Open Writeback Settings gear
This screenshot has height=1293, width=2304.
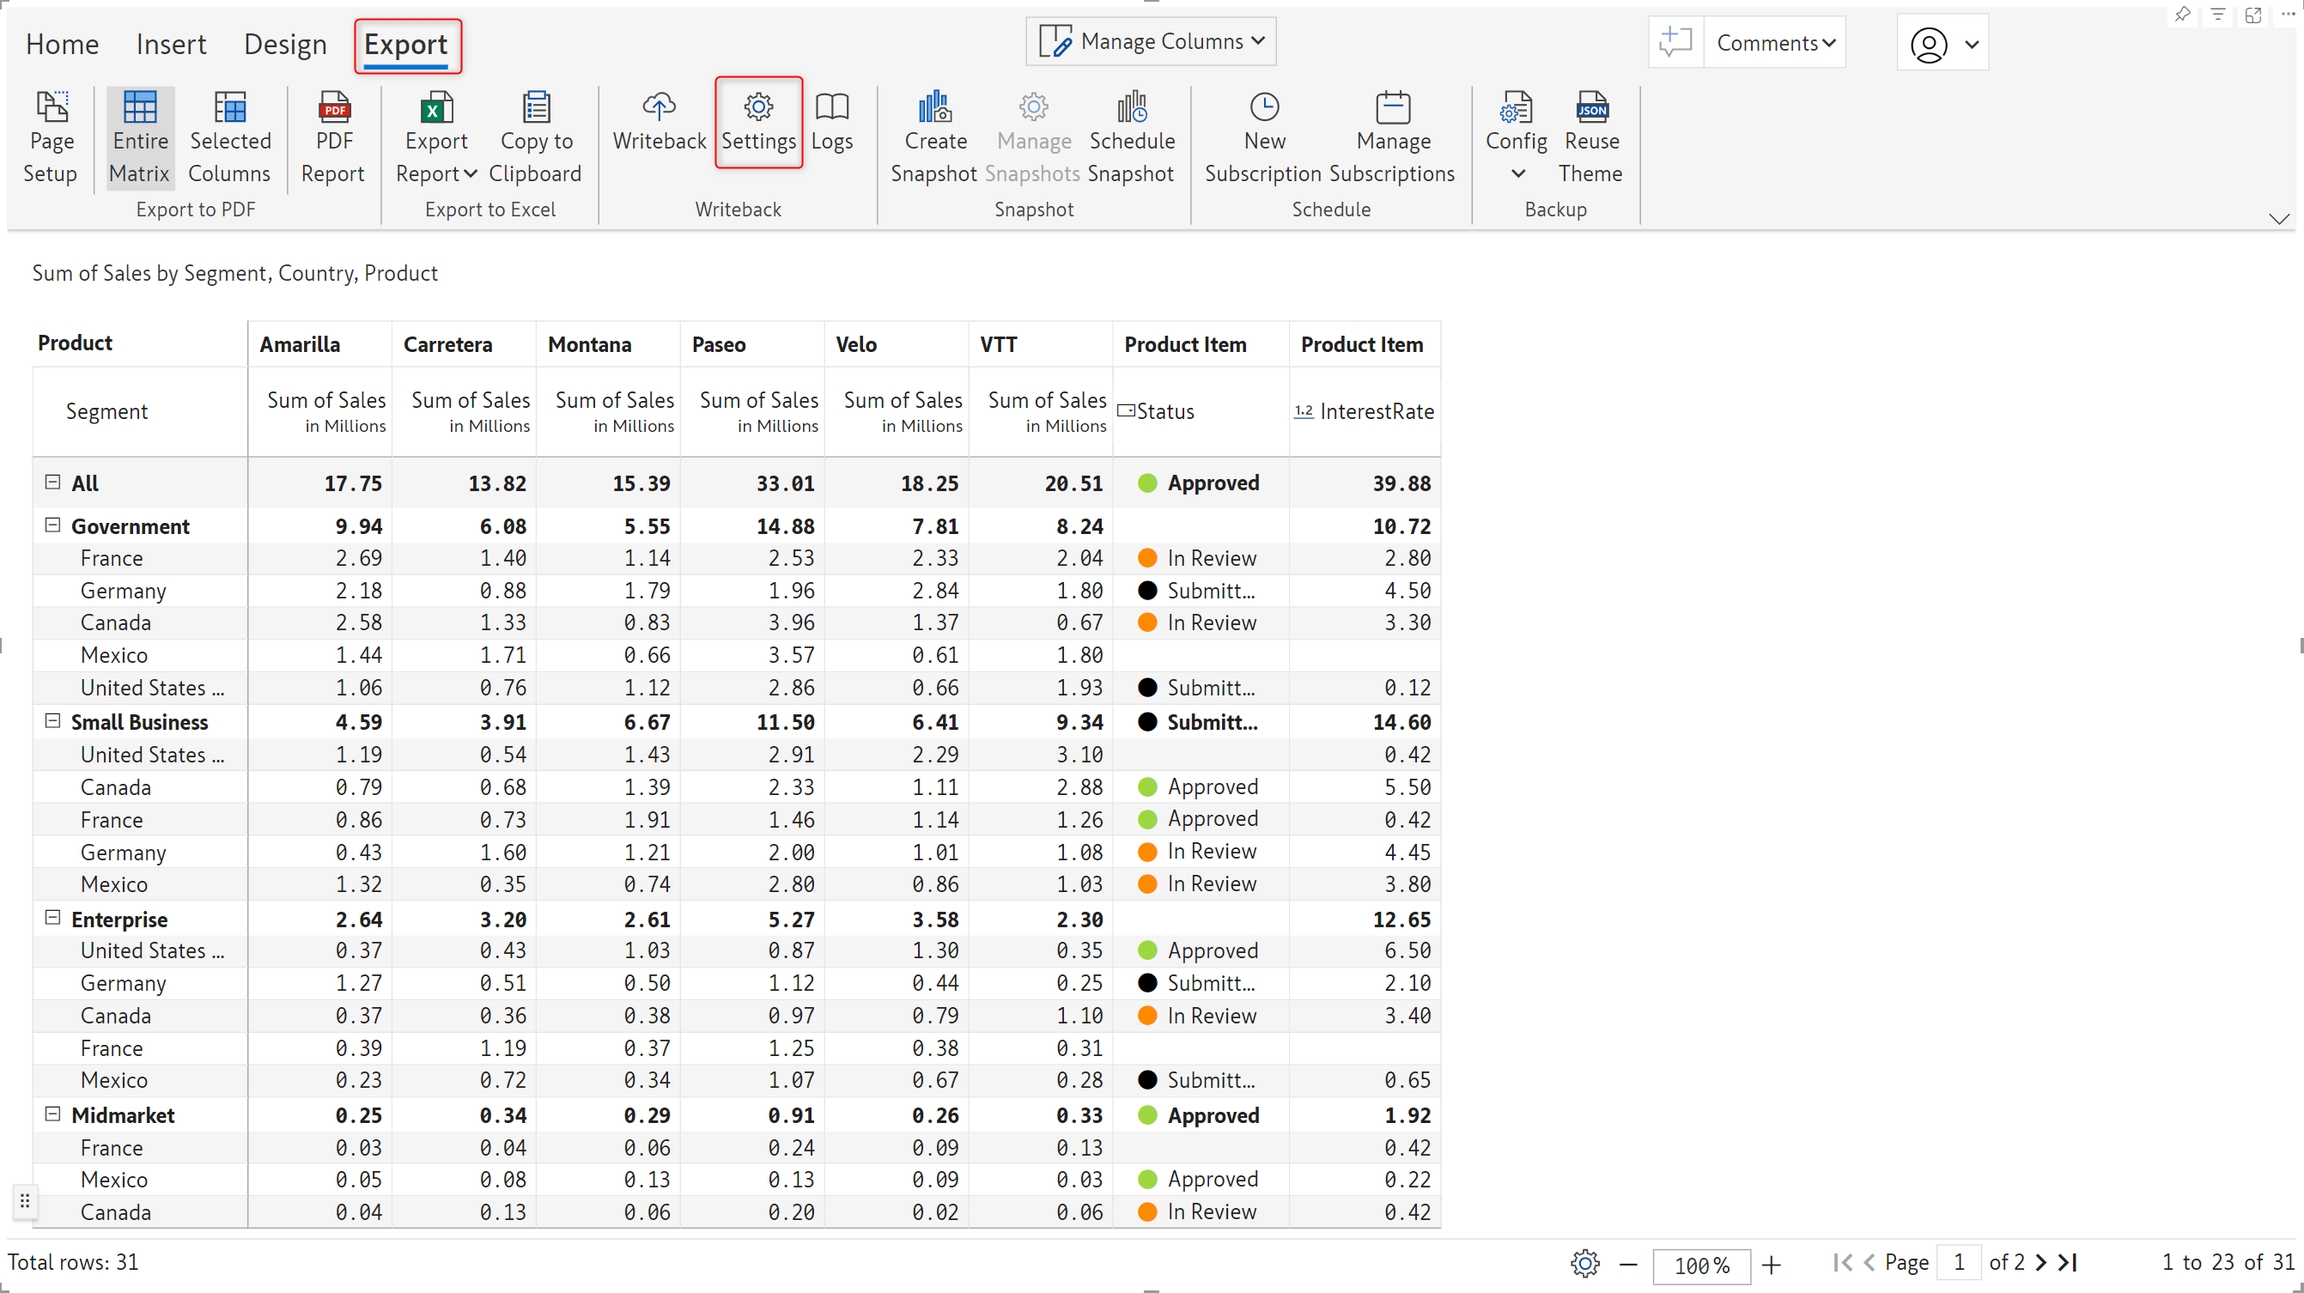pyautogui.click(x=758, y=107)
